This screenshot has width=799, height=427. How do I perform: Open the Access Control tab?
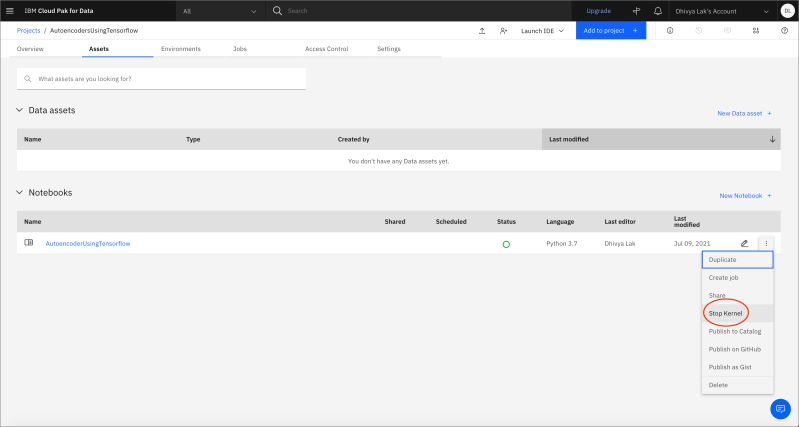327,49
